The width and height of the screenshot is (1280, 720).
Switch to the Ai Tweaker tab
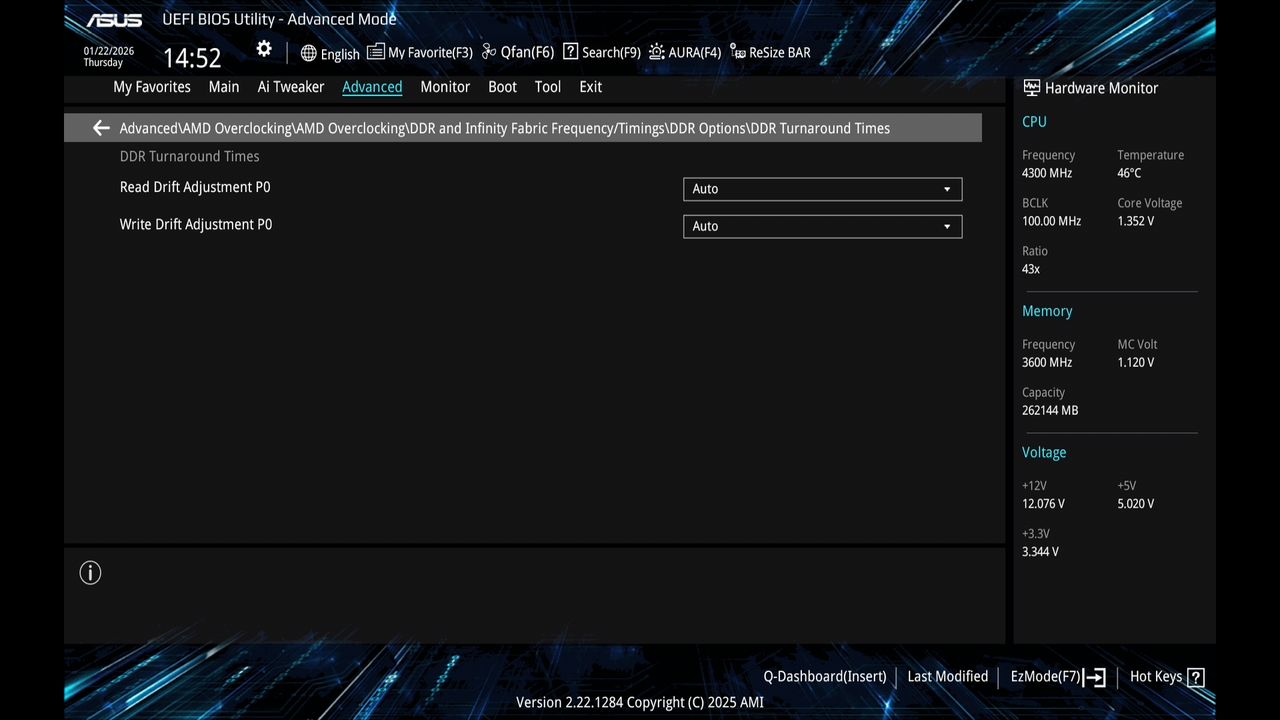[290, 87]
